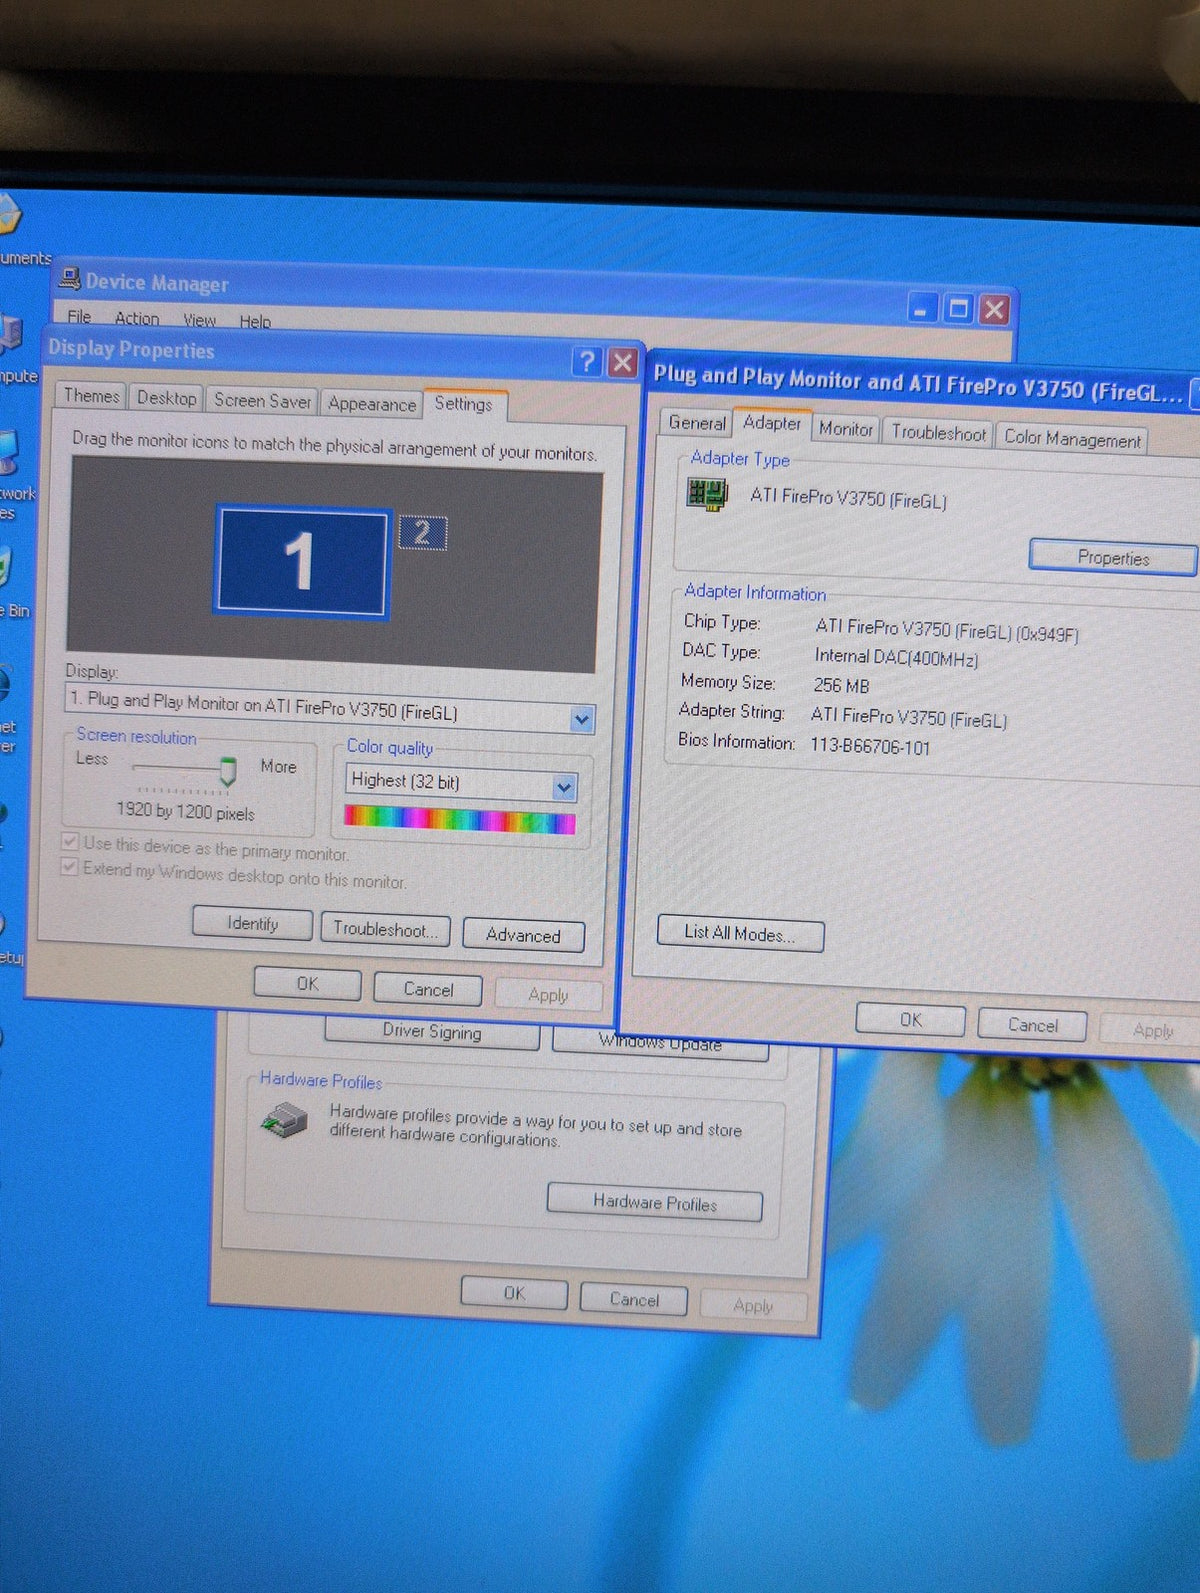Open the View menu in Device Manager
Viewport: 1200px width, 1593px height.
(199, 320)
